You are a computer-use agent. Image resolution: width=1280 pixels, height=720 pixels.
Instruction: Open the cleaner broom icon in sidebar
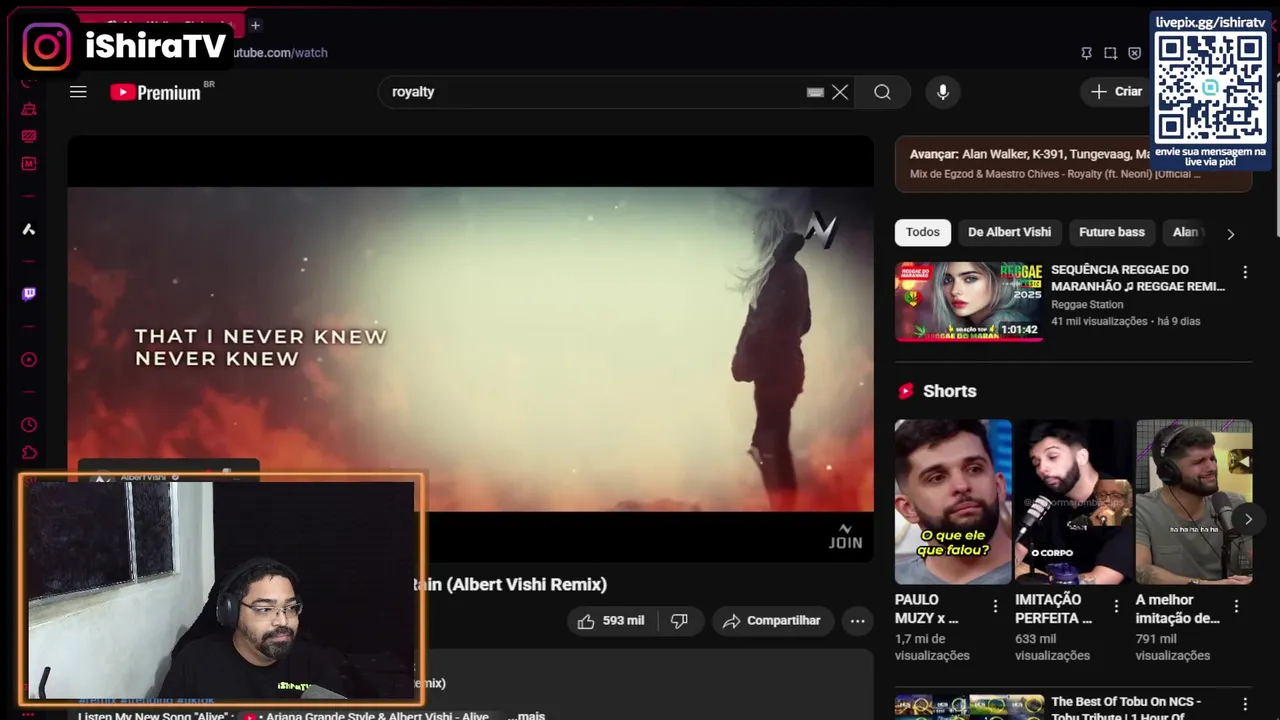coord(29,108)
